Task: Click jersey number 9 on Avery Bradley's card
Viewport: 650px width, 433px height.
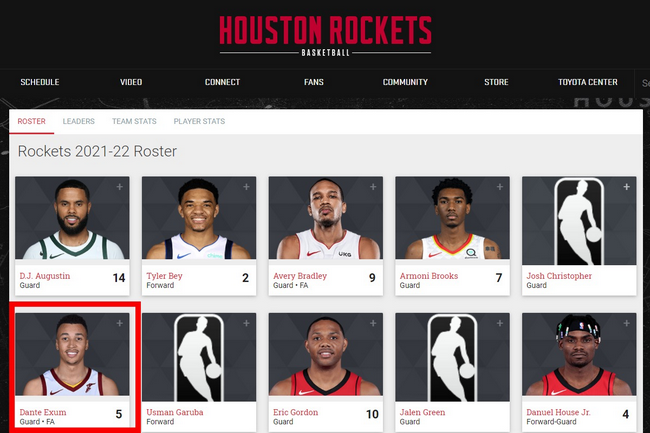Action: point(372,278)
